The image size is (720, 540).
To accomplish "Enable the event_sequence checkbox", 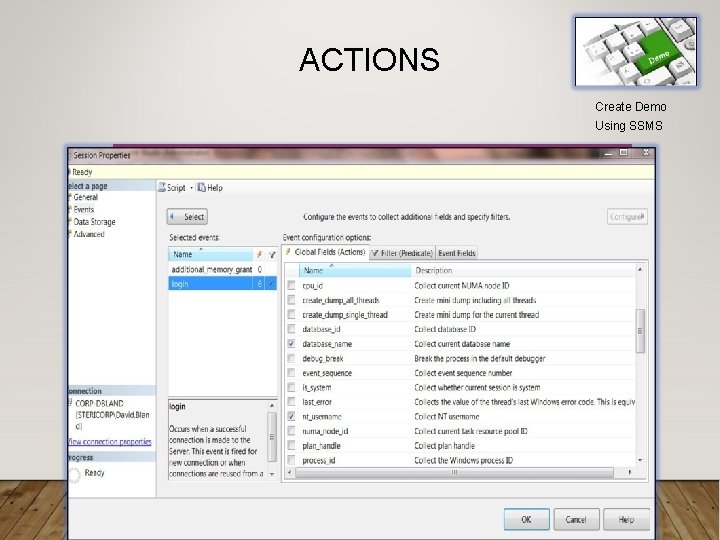I will coord(291,372).
